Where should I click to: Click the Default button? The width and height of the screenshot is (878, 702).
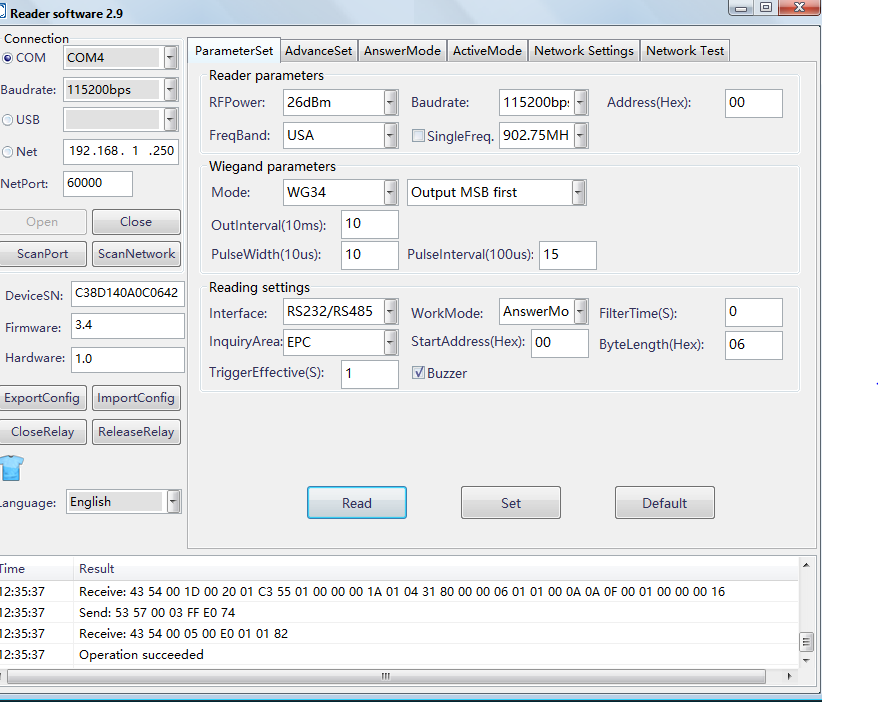click(x=664, y=502)
